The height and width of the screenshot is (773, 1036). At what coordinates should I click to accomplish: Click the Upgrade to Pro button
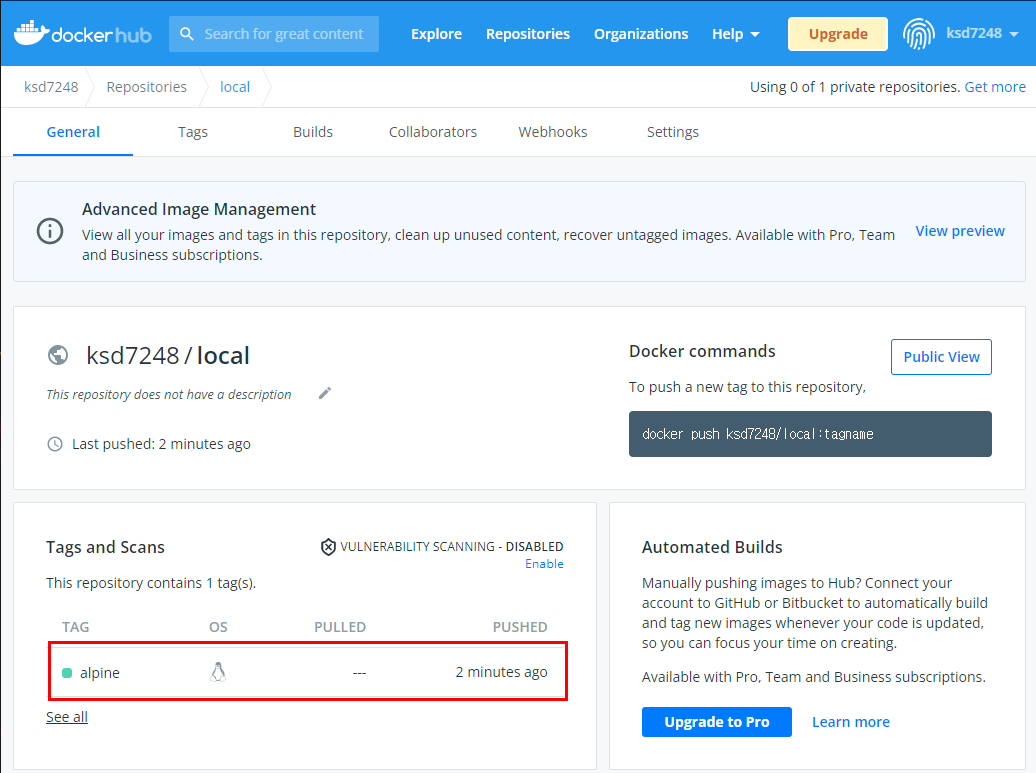(x=717, y=722)
